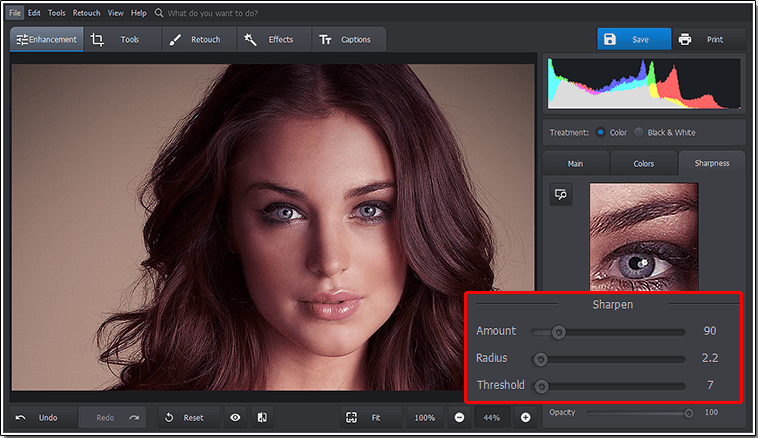Switch to the Enhancement tab
This screenshot has width=758, height=438.
tap(46, 40)
